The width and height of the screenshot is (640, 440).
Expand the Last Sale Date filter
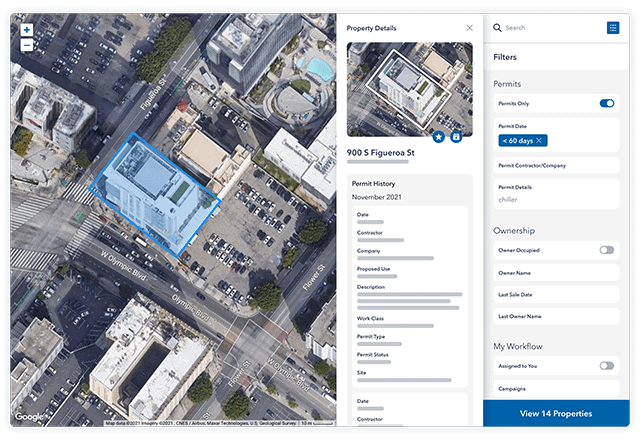point(556,294)
